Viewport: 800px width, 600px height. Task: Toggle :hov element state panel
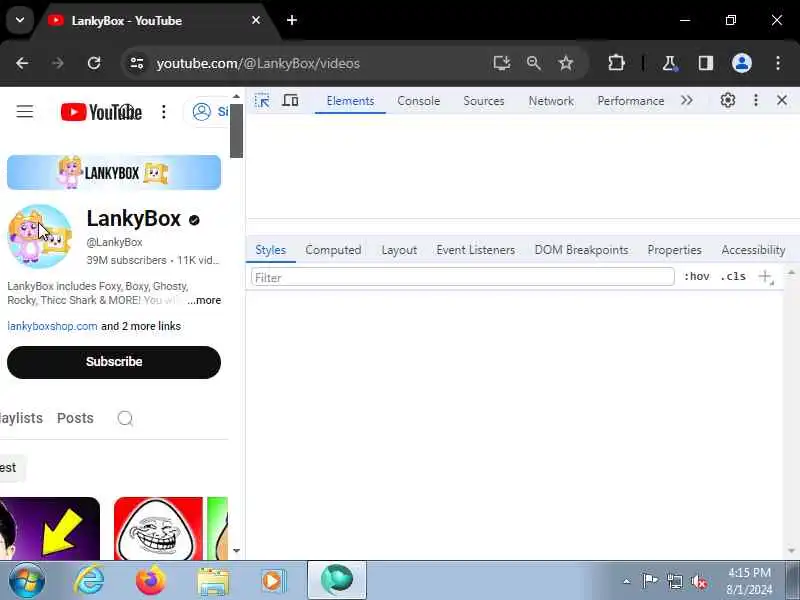coord(696,277)
